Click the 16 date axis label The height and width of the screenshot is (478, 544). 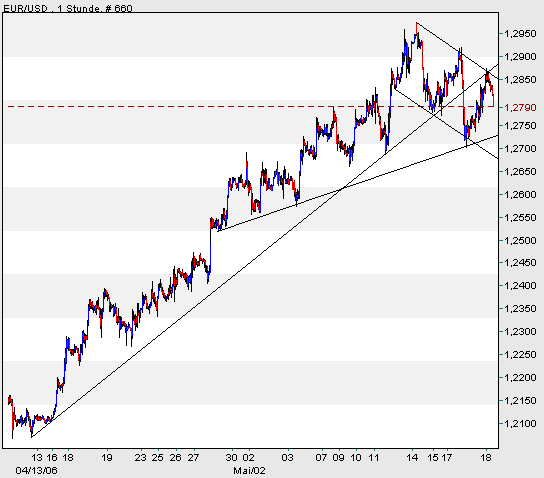[x=52, y=458]
